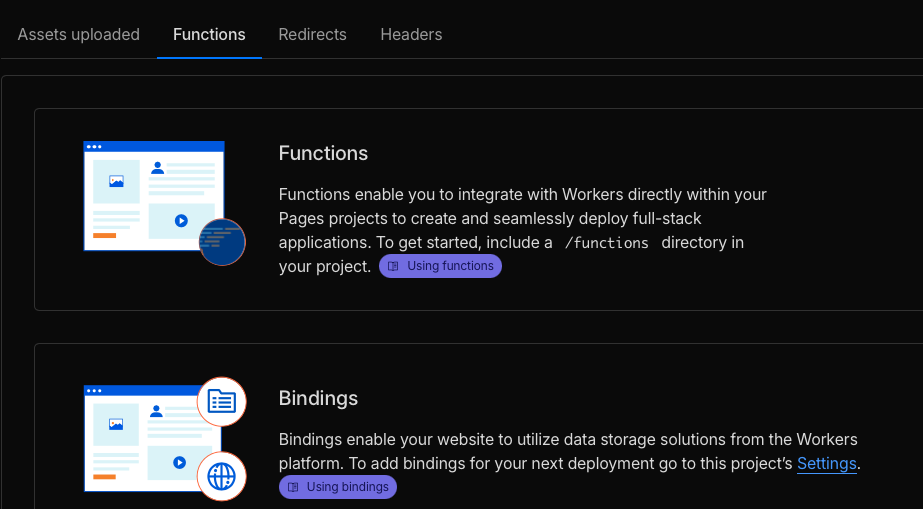The image size is (923, 509).
Task: Click the folder list icon on Bindings illustration
Action: pos(221,401)
